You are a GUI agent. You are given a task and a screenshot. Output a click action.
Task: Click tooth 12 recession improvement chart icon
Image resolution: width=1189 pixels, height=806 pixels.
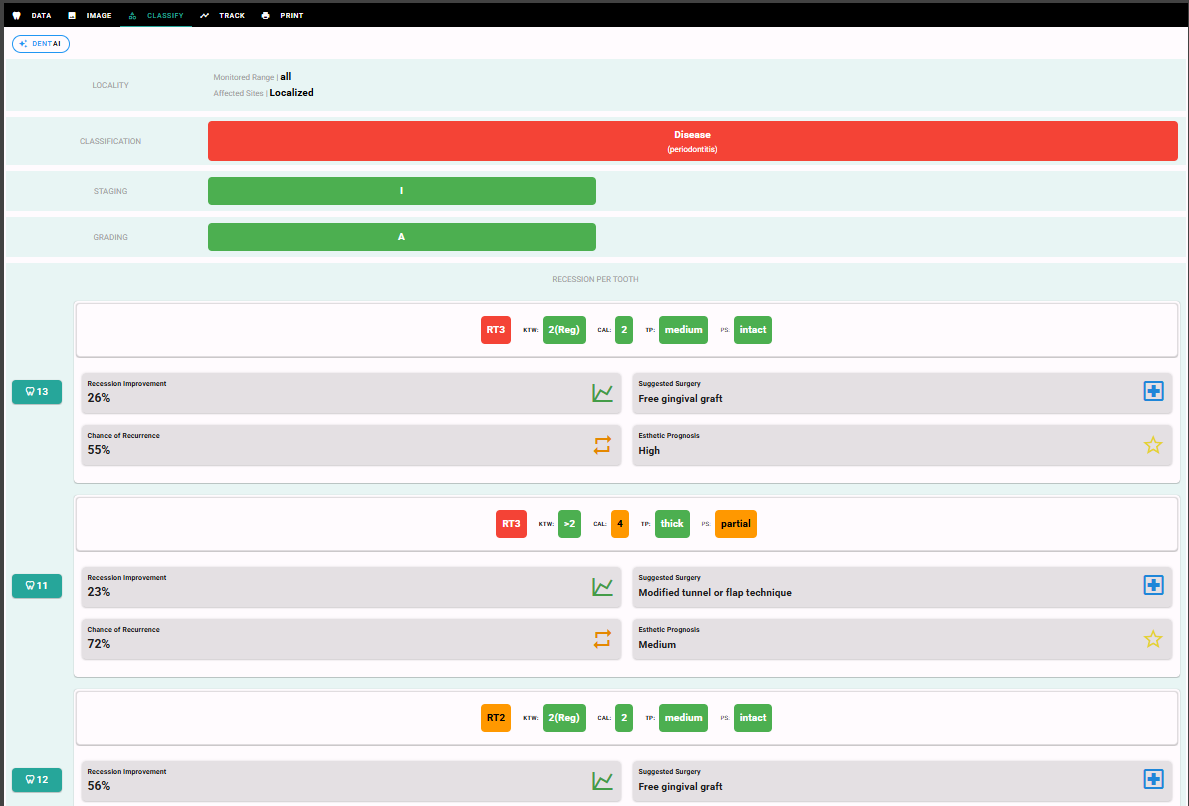(602, 781)
